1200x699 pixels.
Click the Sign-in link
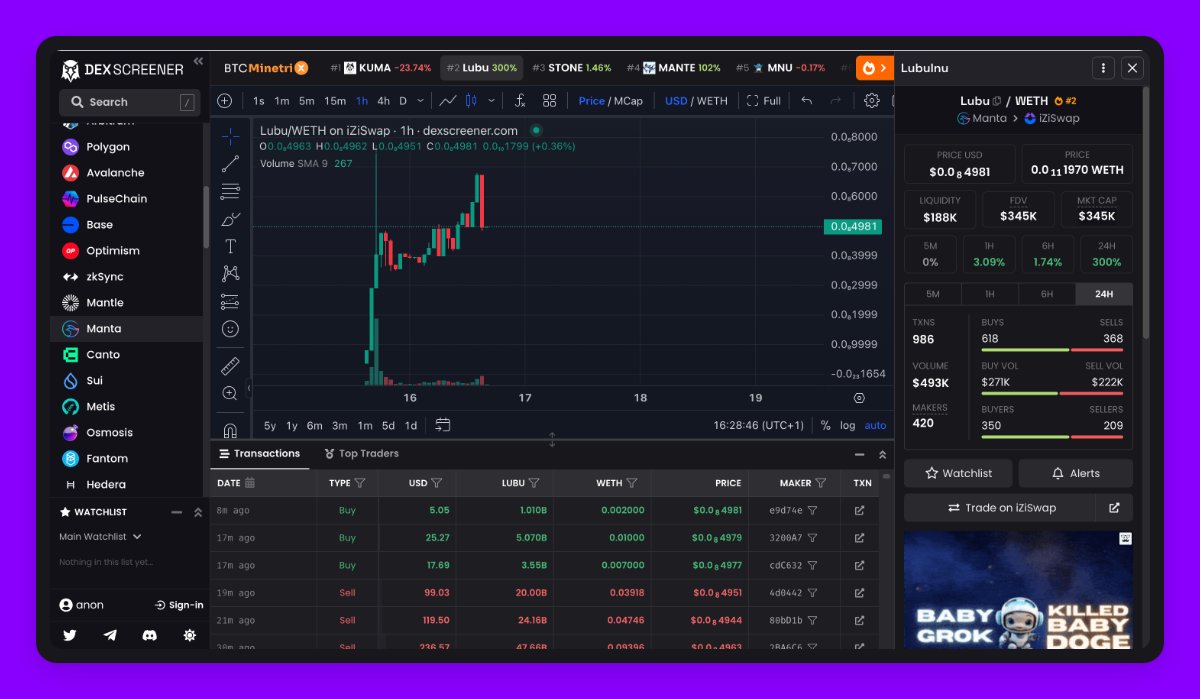[x=179, y=605]
